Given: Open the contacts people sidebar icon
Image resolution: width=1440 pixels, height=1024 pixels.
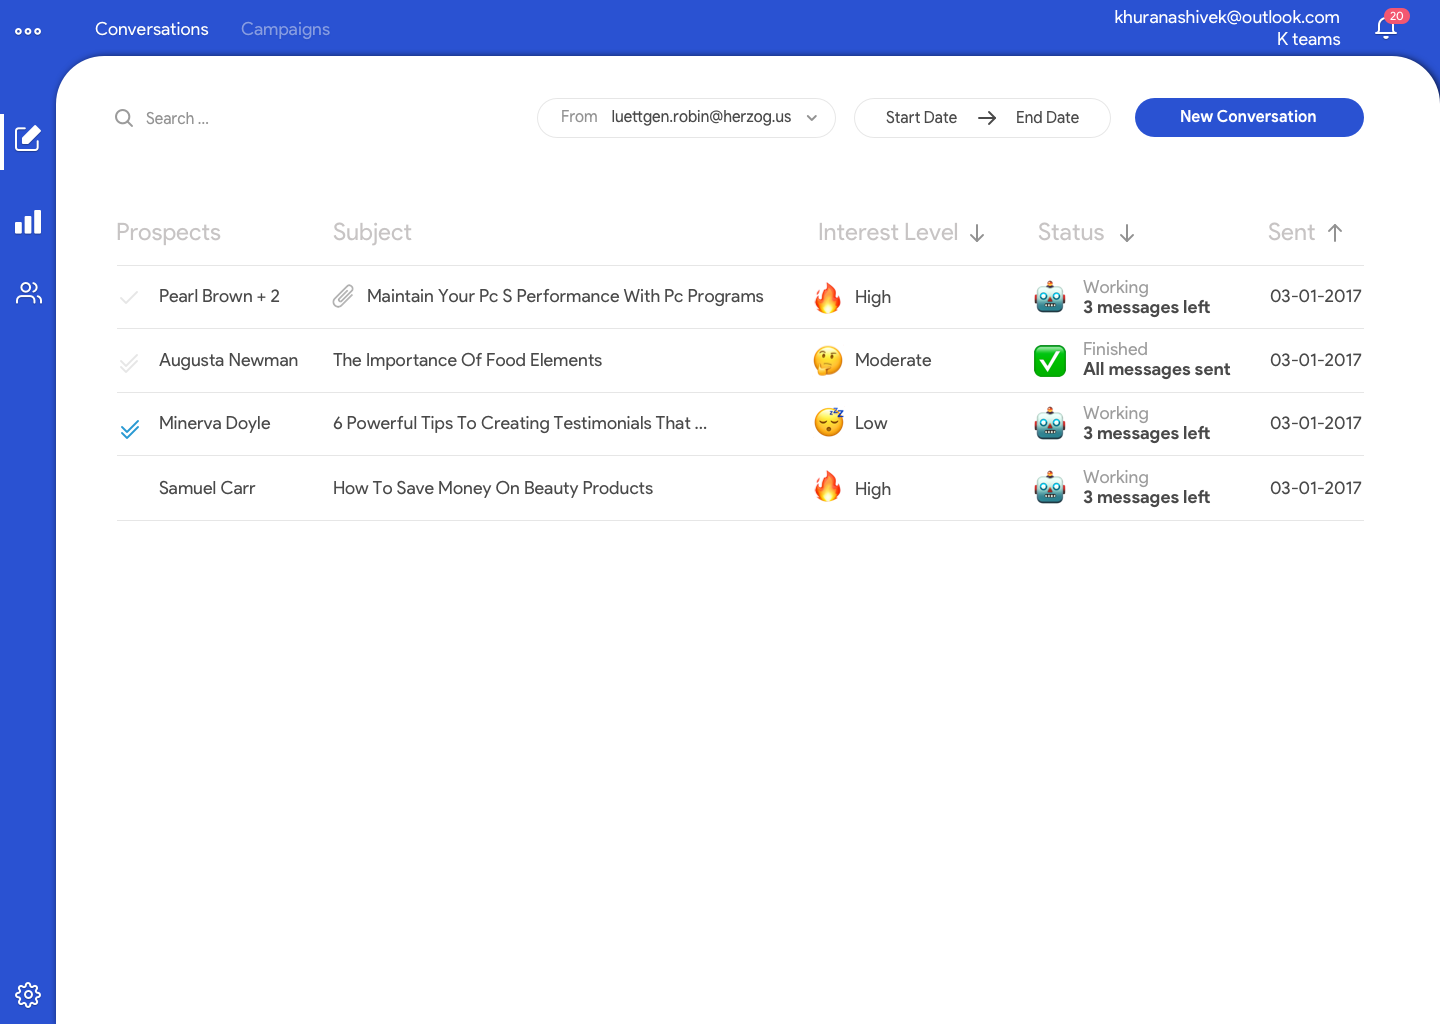Looking at the screenshot, I should click(x=28, y=293).
